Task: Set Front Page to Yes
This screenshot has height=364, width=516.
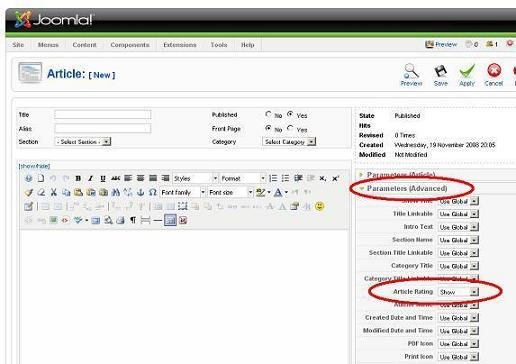Action: pos(290,128)
